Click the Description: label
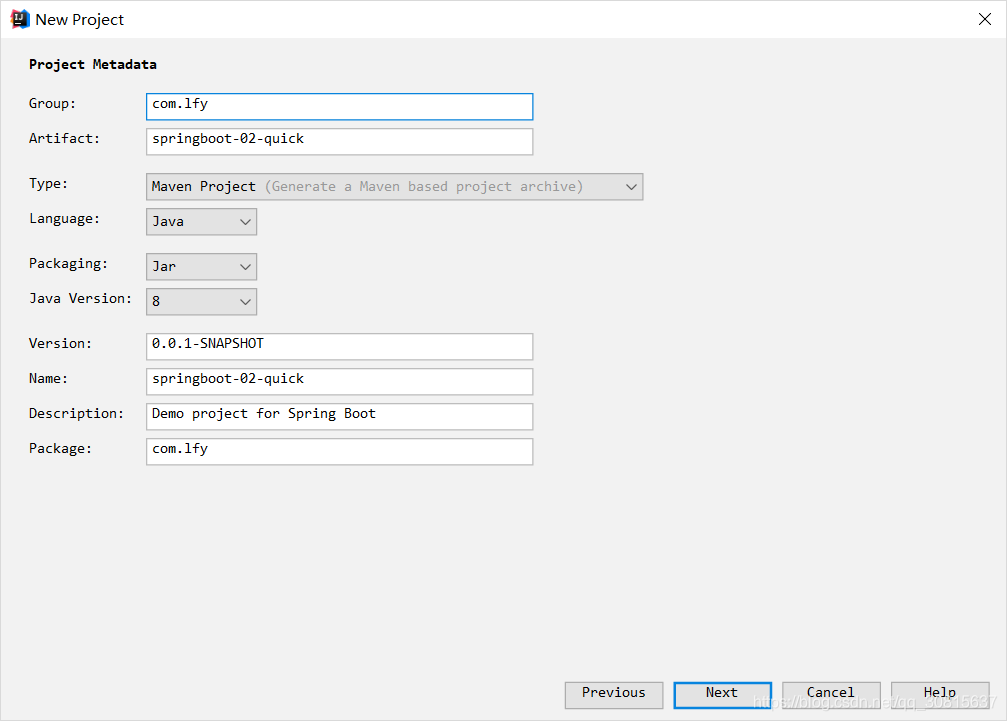Viewport: 1007px width, 721px height. point(76,413)
